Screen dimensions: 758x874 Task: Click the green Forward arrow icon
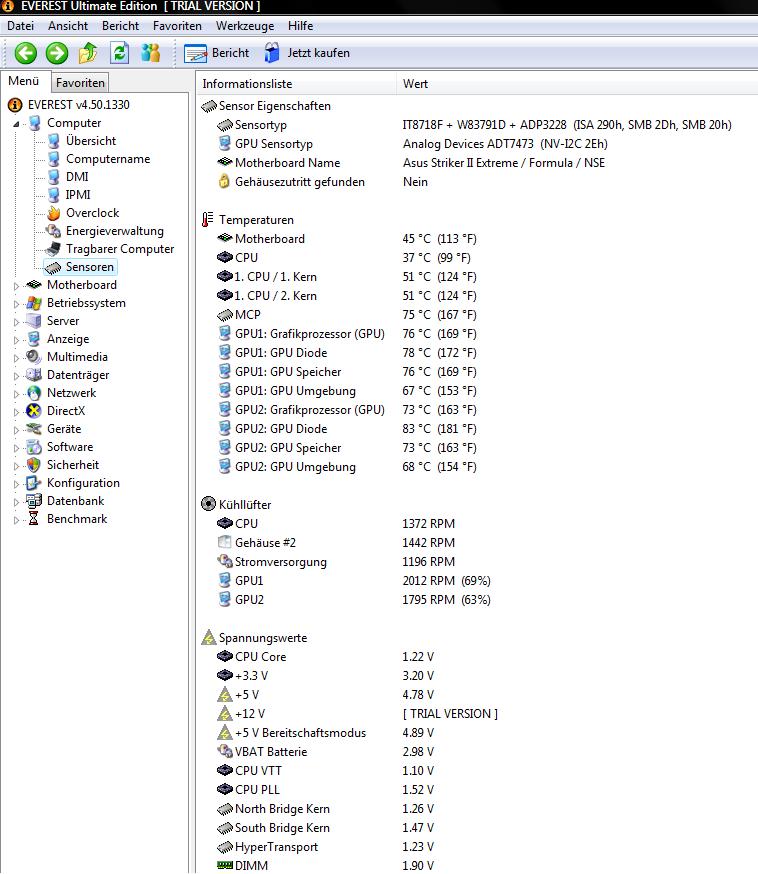(57, 54)
